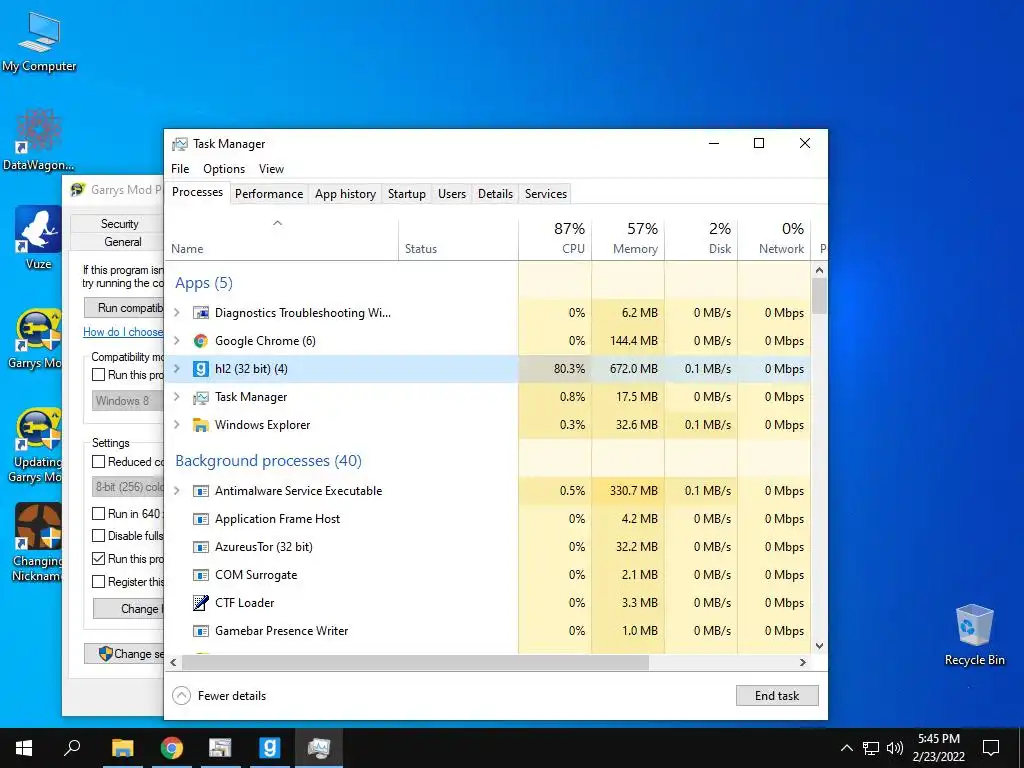Open the Security tab in Properties
Viewport: 1024px width, 768px height.
119,224
